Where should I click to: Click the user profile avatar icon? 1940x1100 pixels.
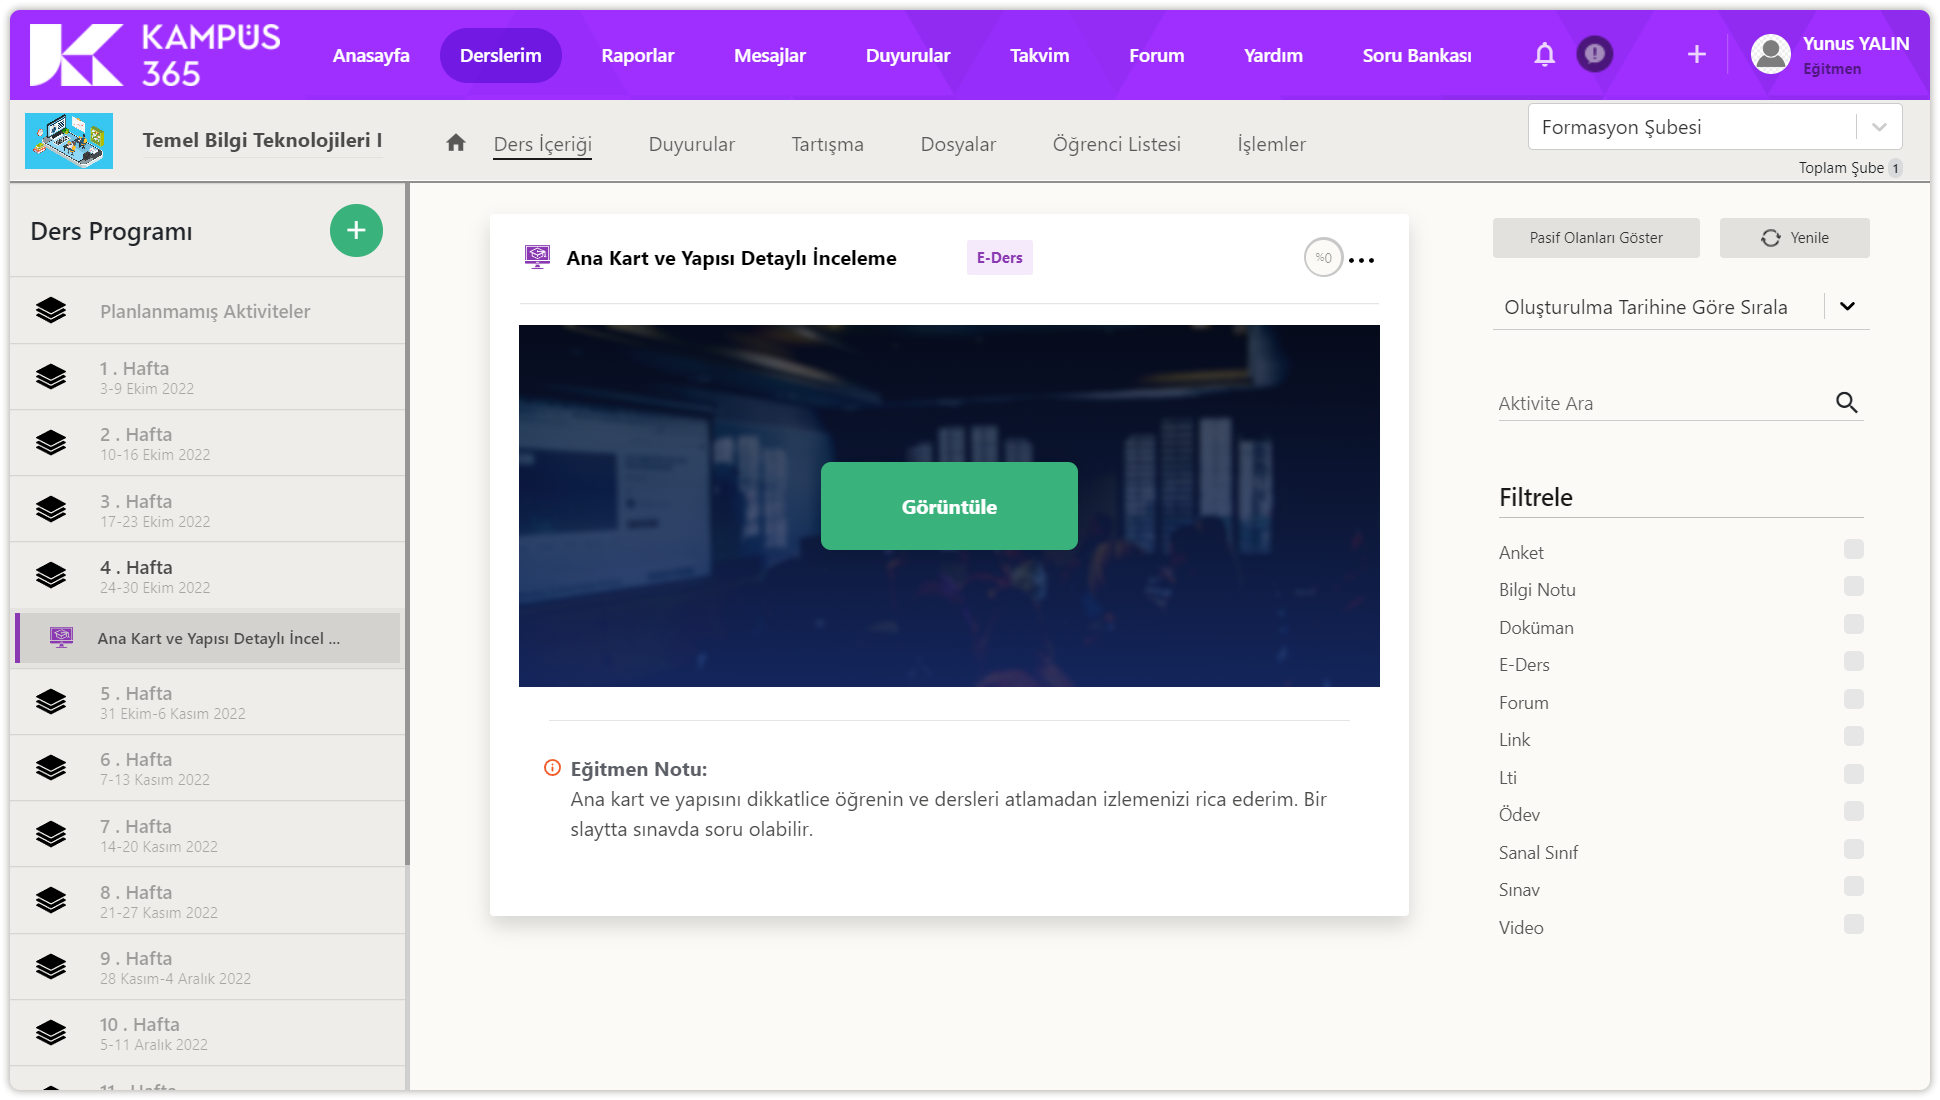(x=1770, y=55)
